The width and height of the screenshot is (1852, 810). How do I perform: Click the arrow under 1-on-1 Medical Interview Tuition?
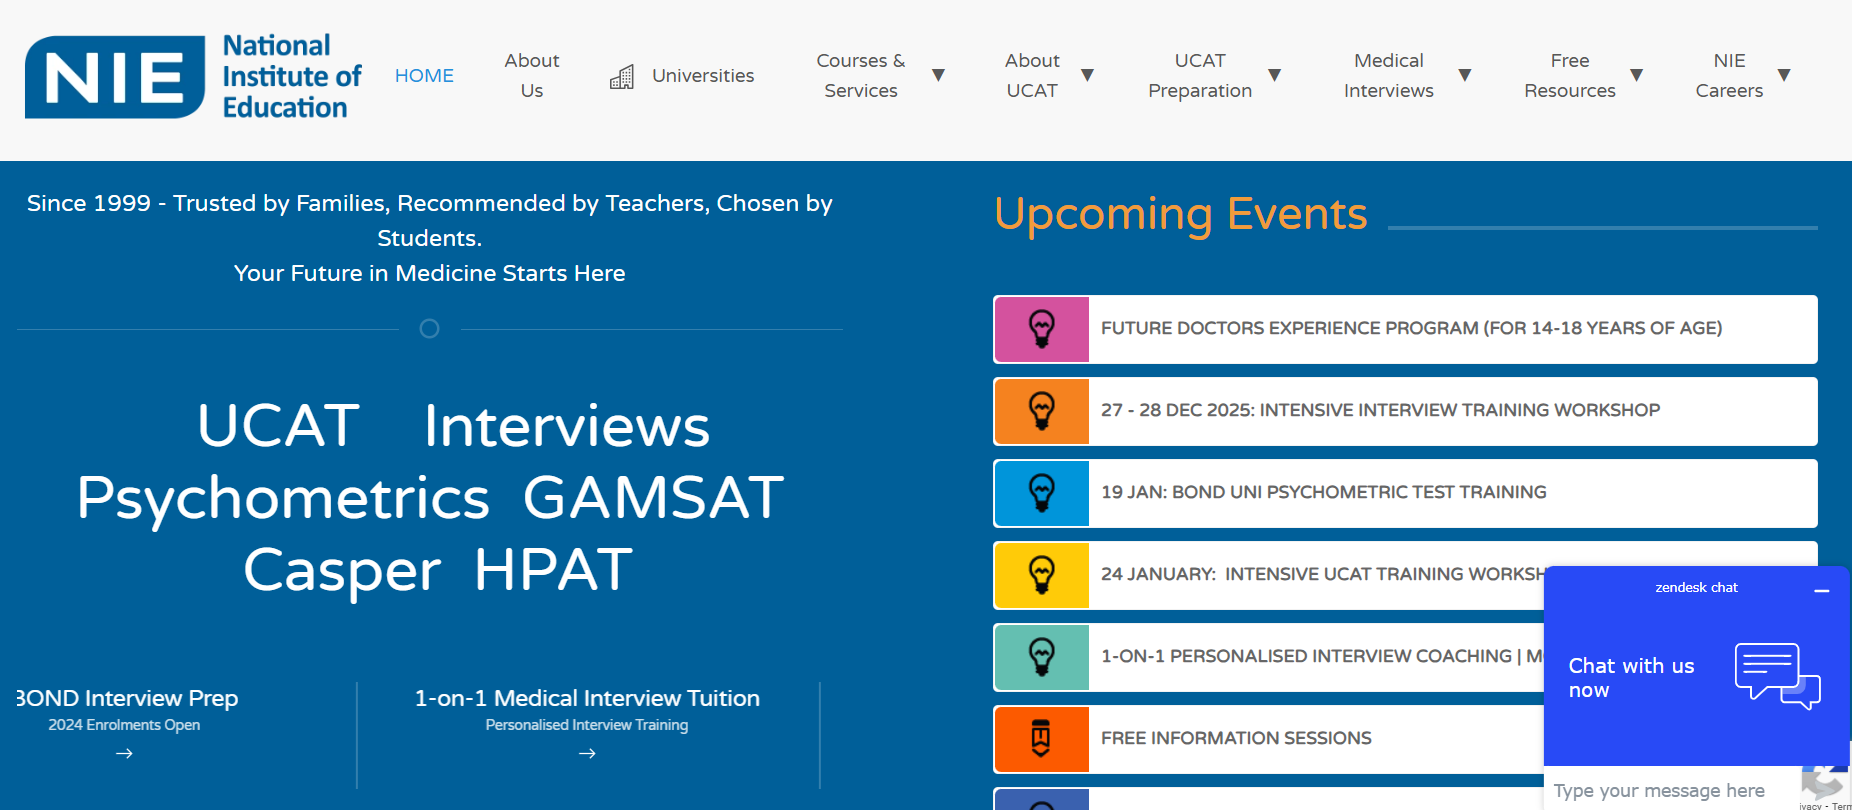(x=587, y=754)
